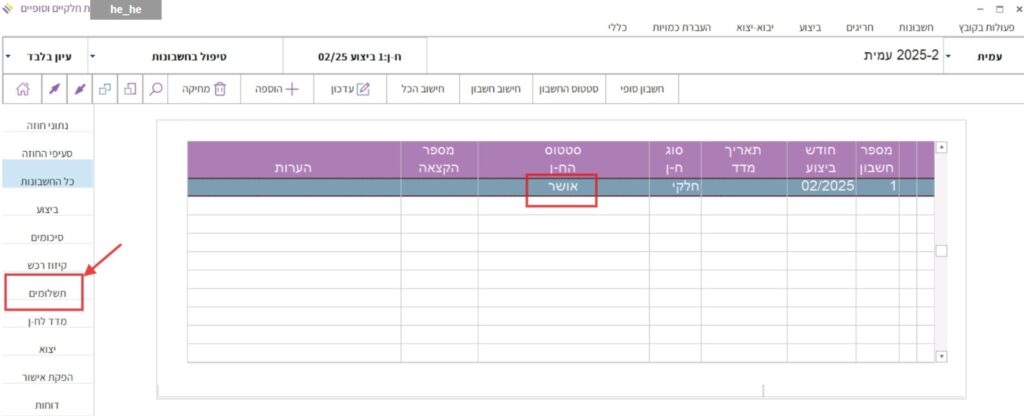Click the pencil edit icon for עדכון

pyautogui.click(x=363, y=89)
